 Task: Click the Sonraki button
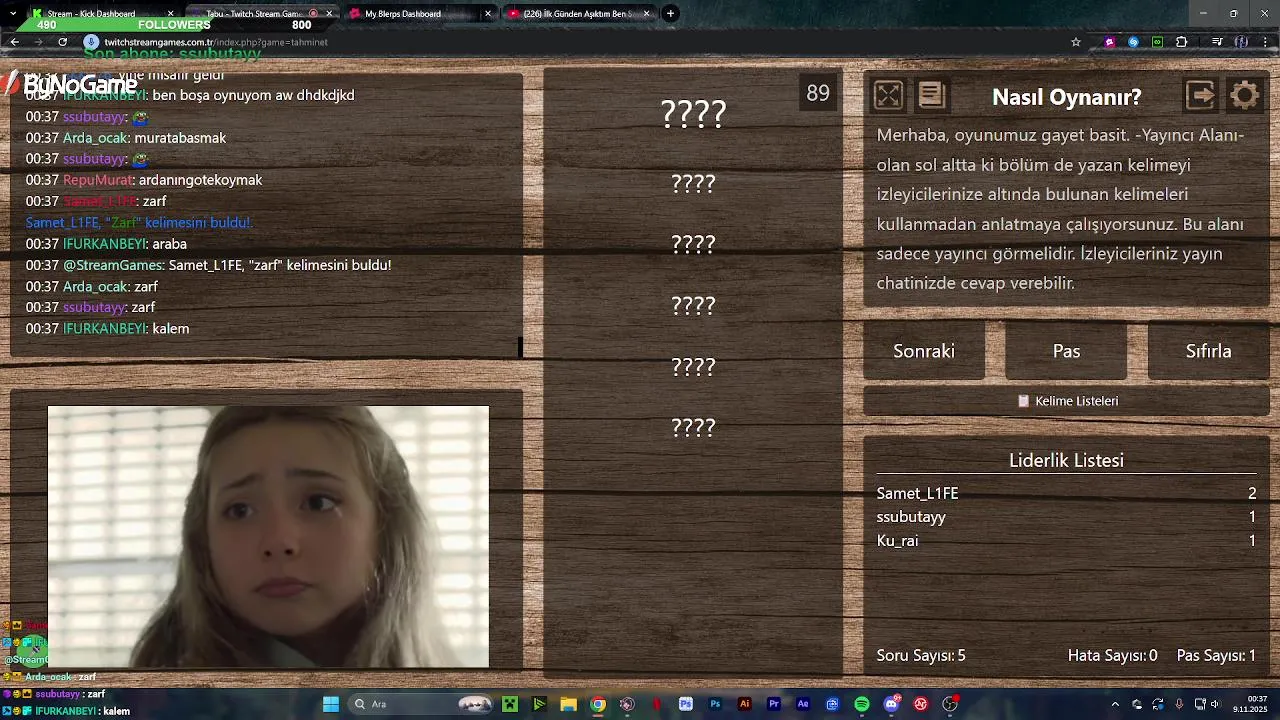point(924,351)
